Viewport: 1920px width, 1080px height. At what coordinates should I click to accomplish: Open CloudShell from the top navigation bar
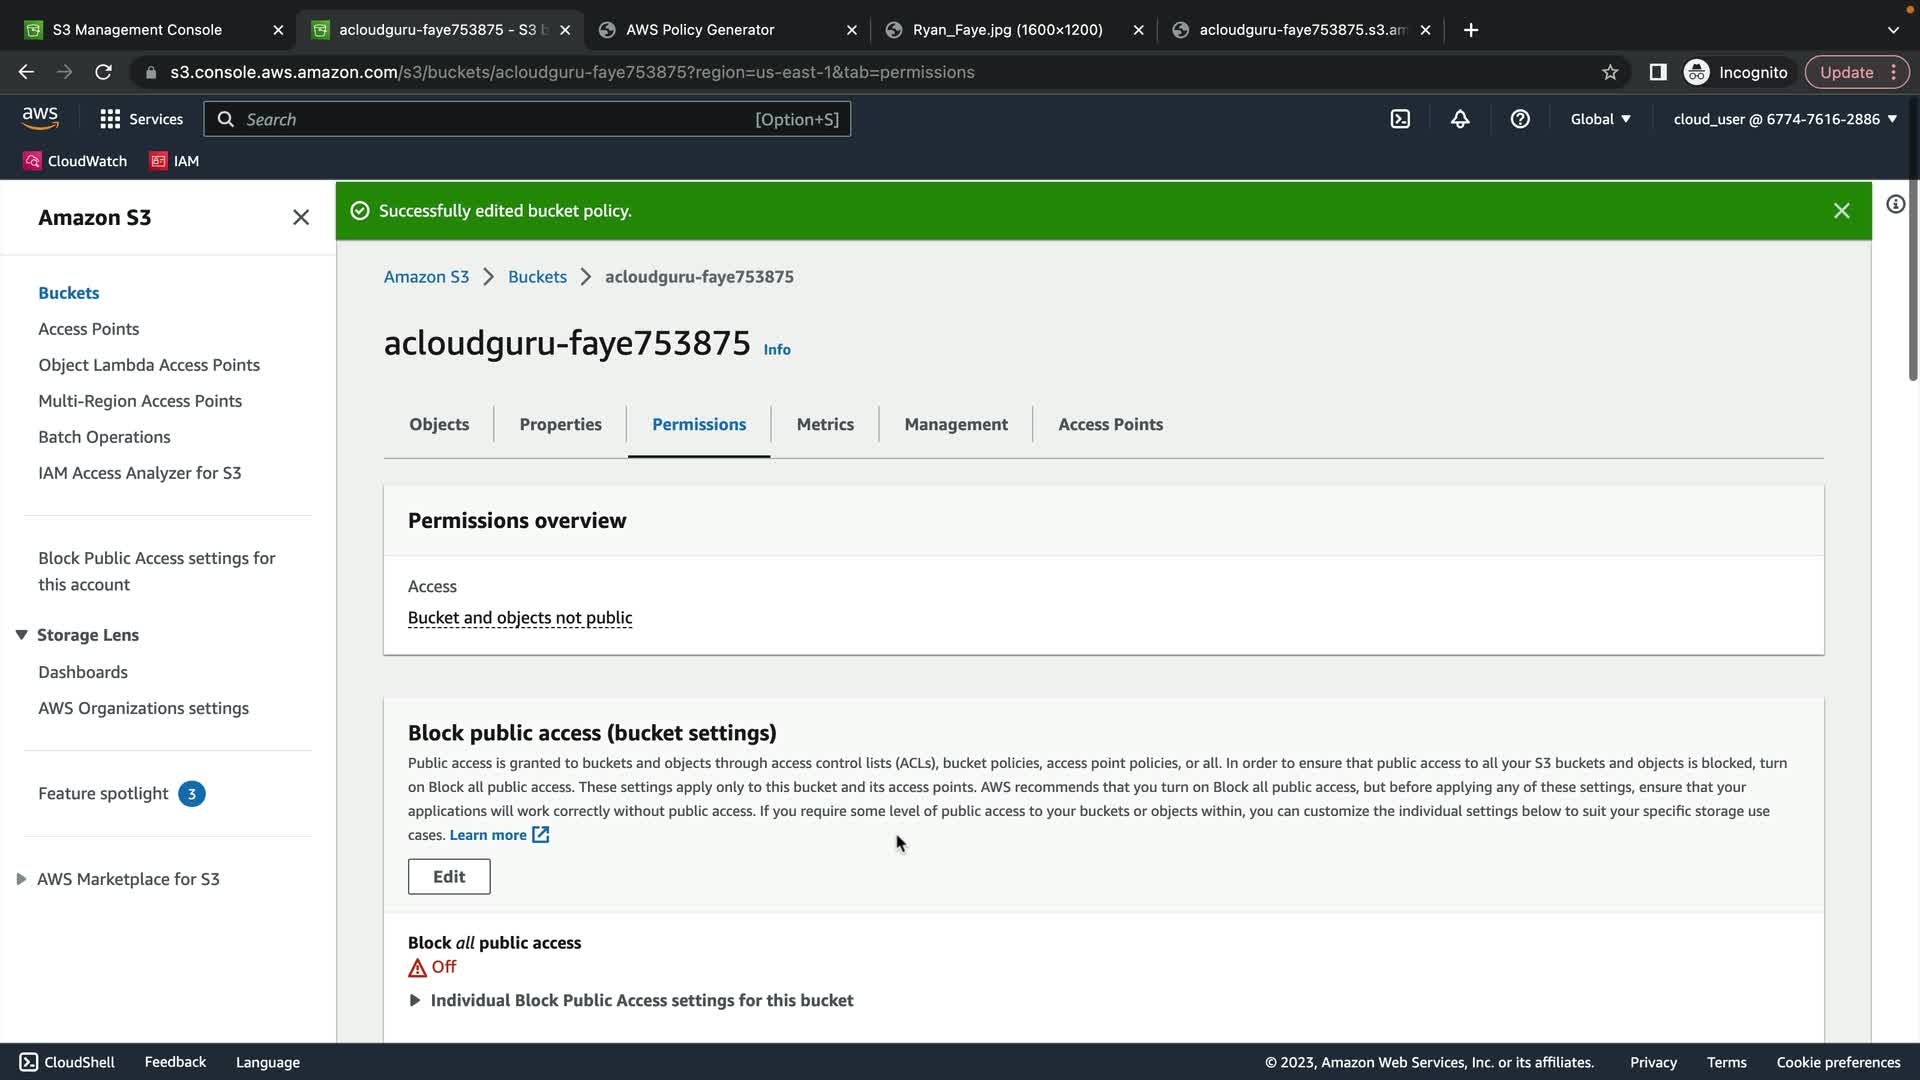pyautogui.click(x=1400, y=119)
